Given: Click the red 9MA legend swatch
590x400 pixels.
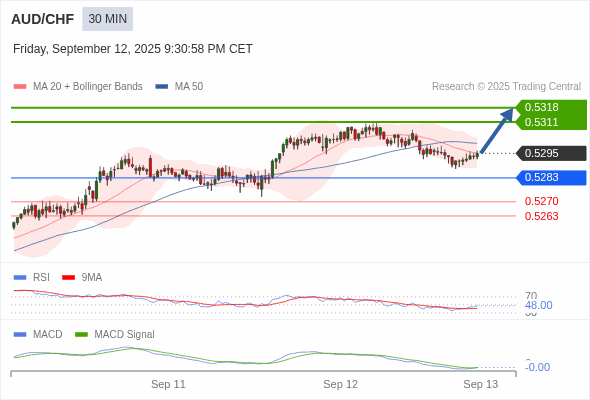Looking at the screenshot, I should tap(68, 278).
